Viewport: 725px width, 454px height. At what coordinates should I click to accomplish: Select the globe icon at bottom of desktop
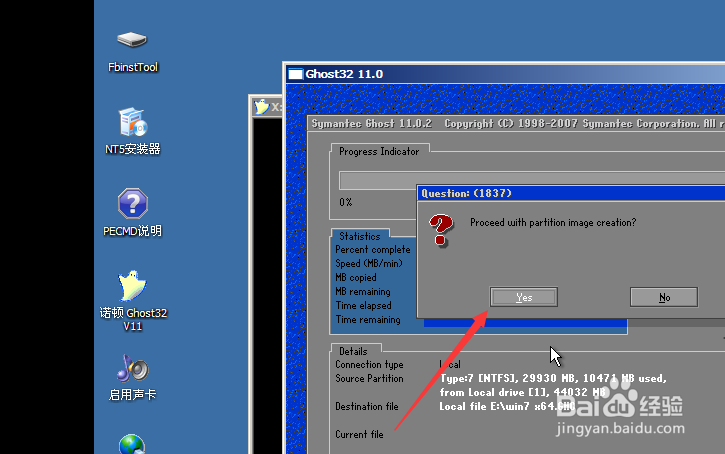[132, 444]
